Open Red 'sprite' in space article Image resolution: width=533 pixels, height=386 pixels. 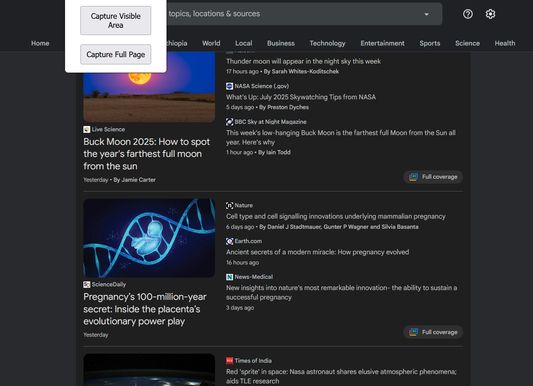click(x=341, y=376)
